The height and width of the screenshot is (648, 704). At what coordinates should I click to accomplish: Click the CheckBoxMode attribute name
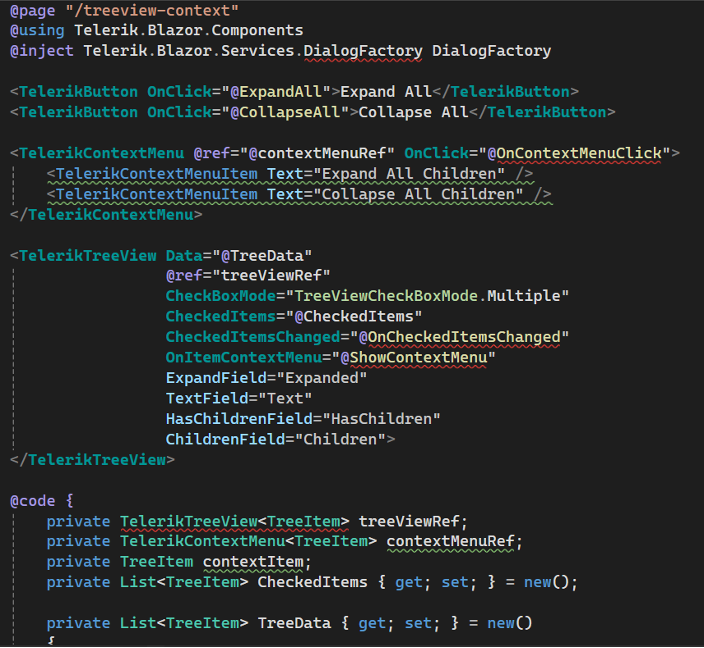(x=220, y=296)
